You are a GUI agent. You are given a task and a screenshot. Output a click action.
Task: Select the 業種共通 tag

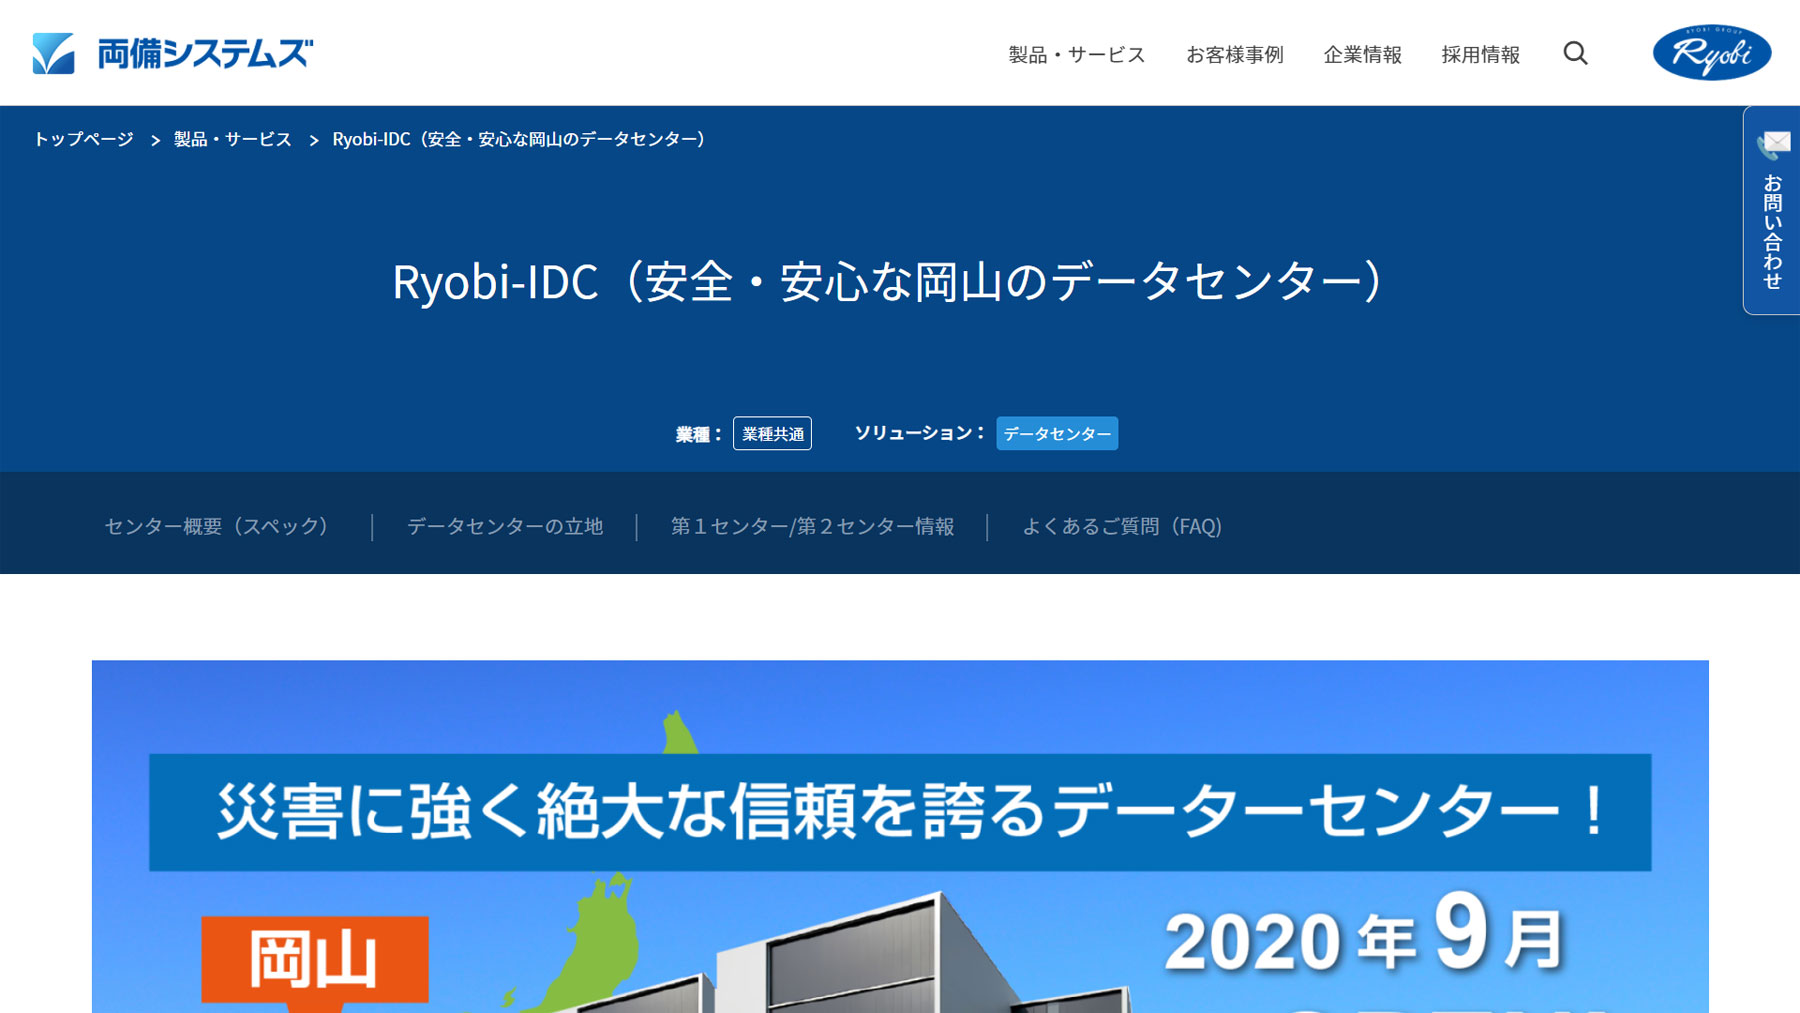(772, 433)
